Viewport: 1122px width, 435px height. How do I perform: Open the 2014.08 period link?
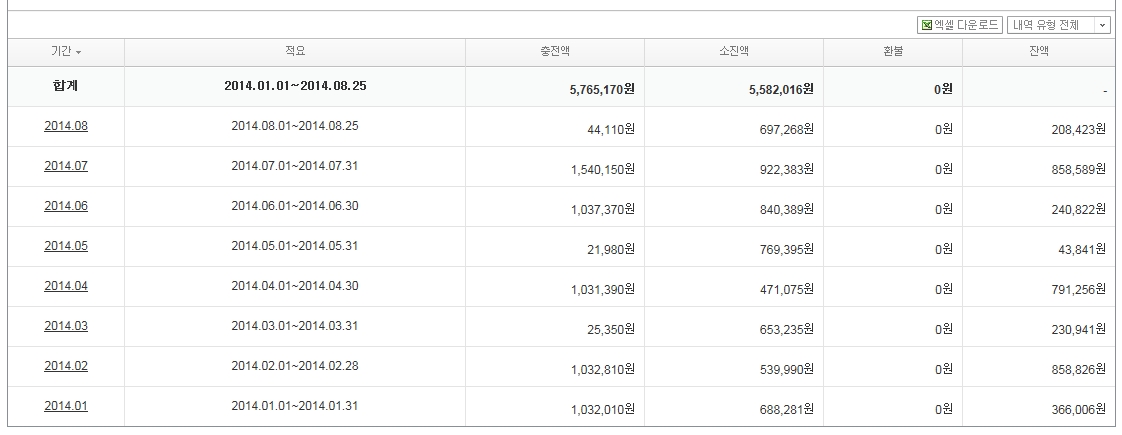coord(66,126)
